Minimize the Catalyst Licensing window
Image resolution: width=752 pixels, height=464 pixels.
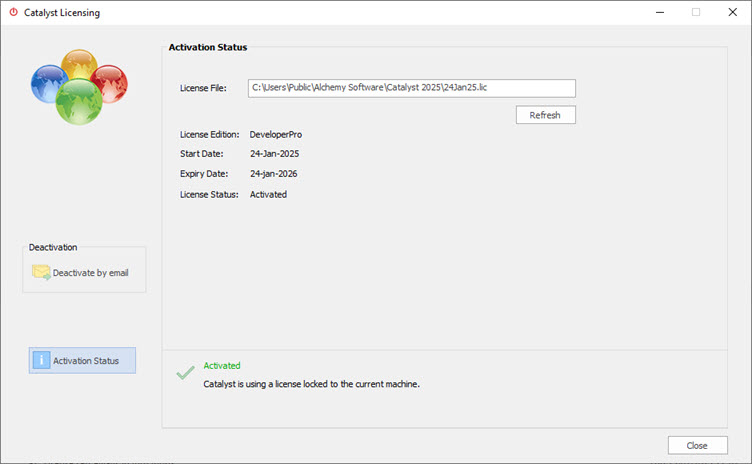(x=661, y=12)
